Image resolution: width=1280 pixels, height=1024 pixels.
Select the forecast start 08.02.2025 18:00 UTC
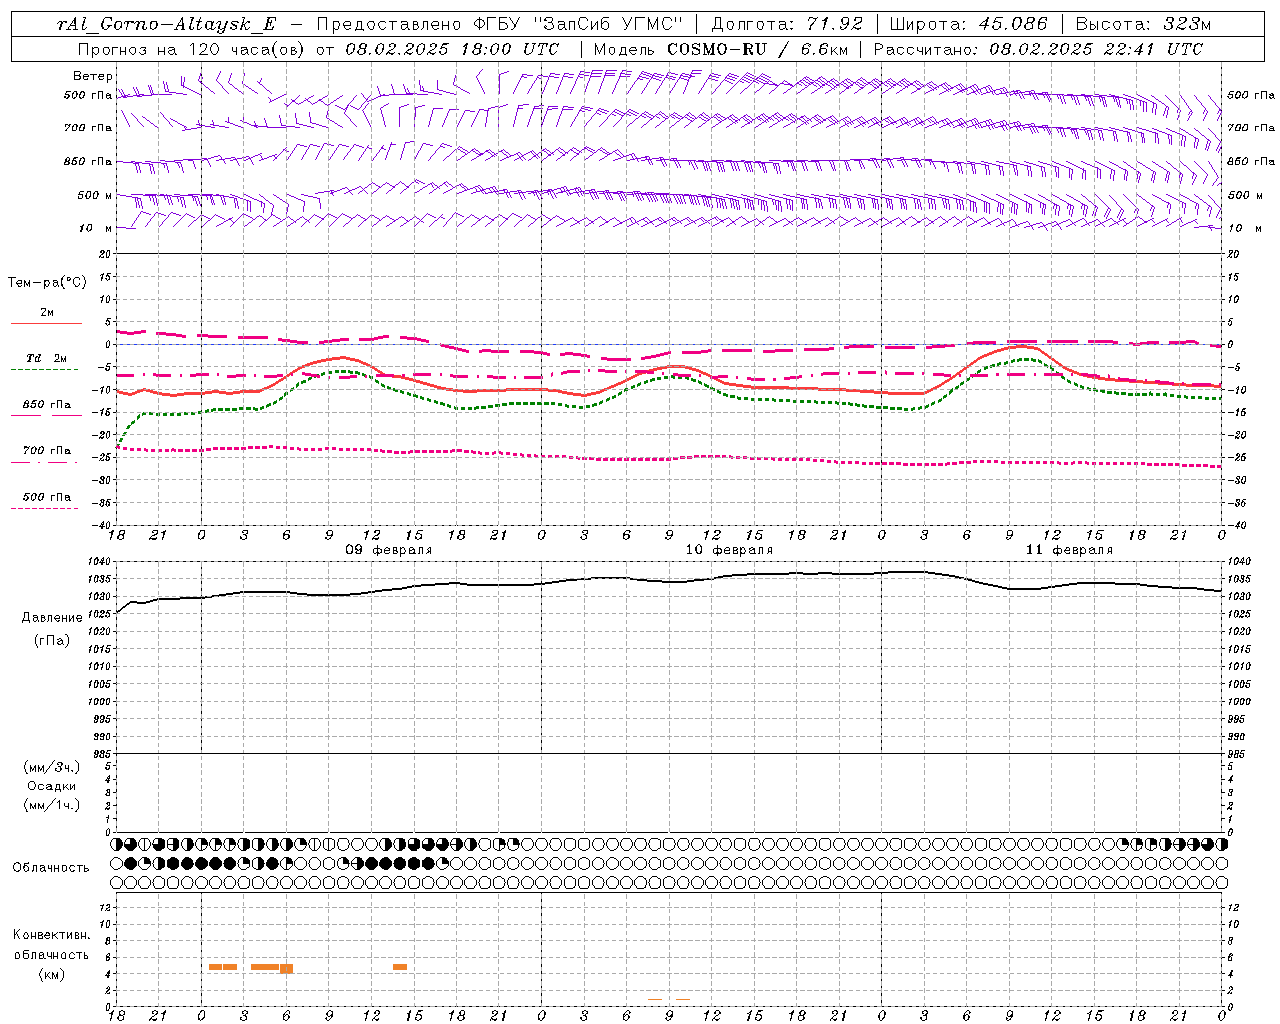pyautogui.click(x=452, y=49)
